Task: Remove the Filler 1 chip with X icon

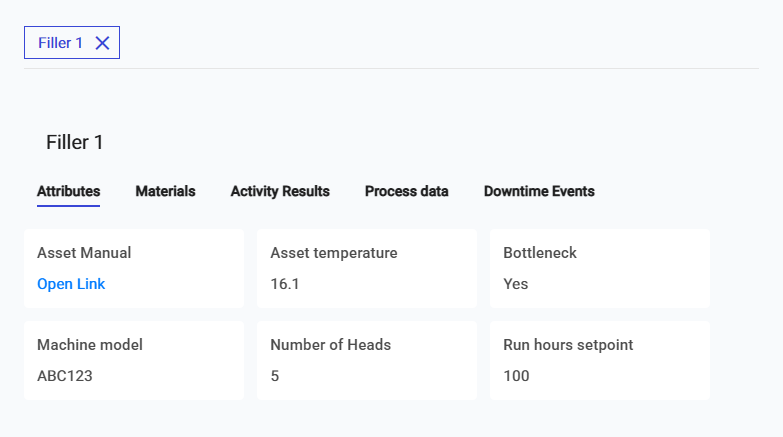Action: [102, 43]
